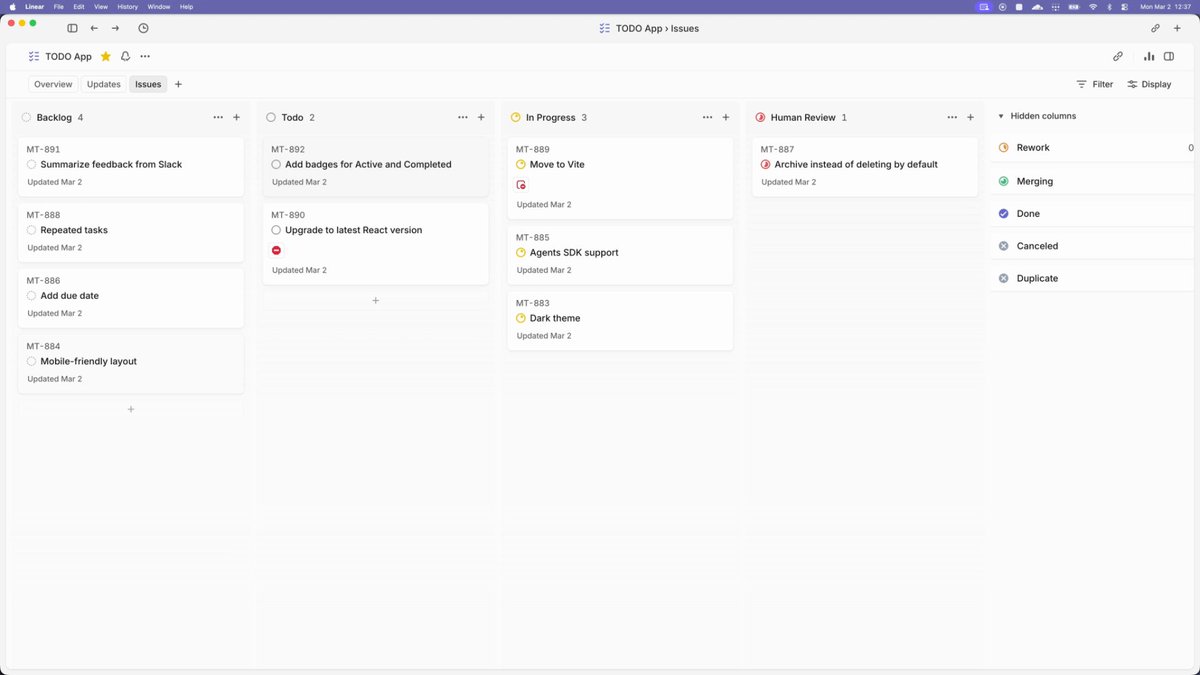
Task: Switch to the Overview tab
Action: (53, 84)
